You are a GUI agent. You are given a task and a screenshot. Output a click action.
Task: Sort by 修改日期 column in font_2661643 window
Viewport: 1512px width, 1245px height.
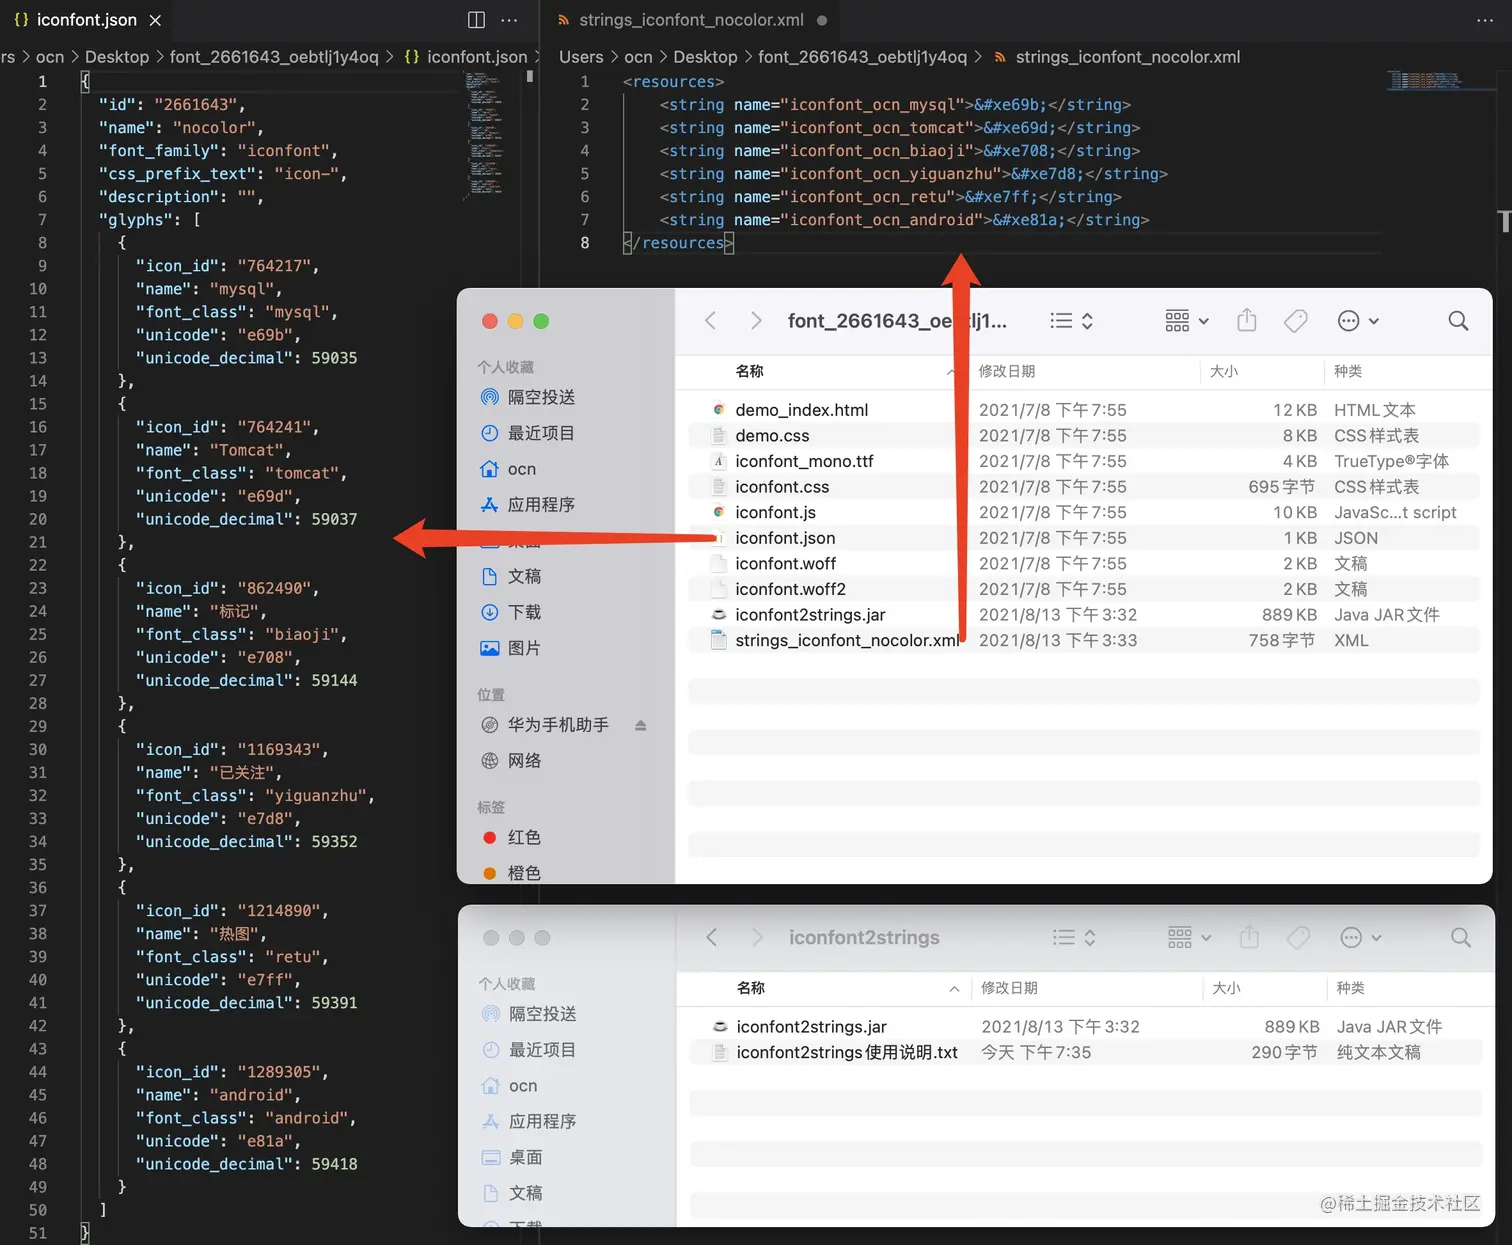1007,371
